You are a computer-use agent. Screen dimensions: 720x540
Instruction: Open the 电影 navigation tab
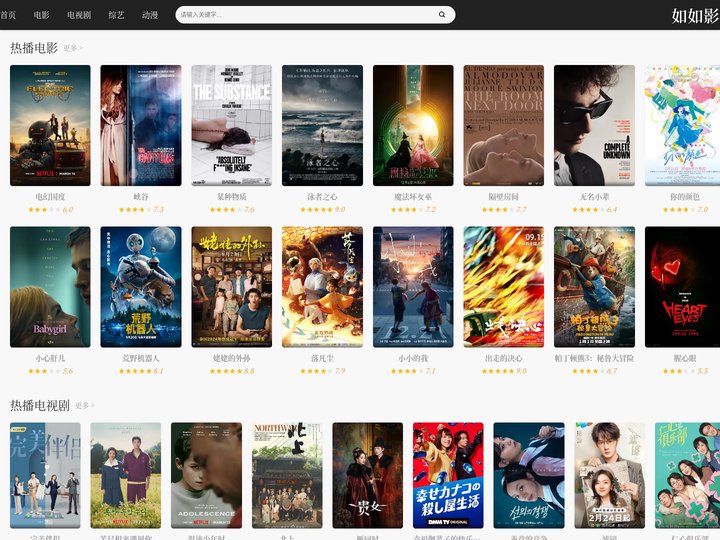tap(41, 15)
